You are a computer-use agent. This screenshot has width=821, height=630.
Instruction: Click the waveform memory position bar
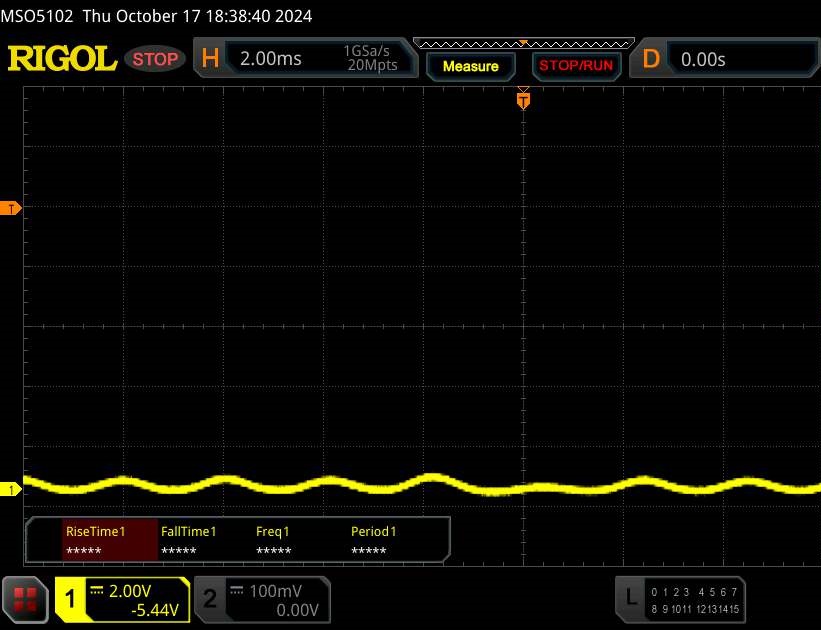(523, 44)
